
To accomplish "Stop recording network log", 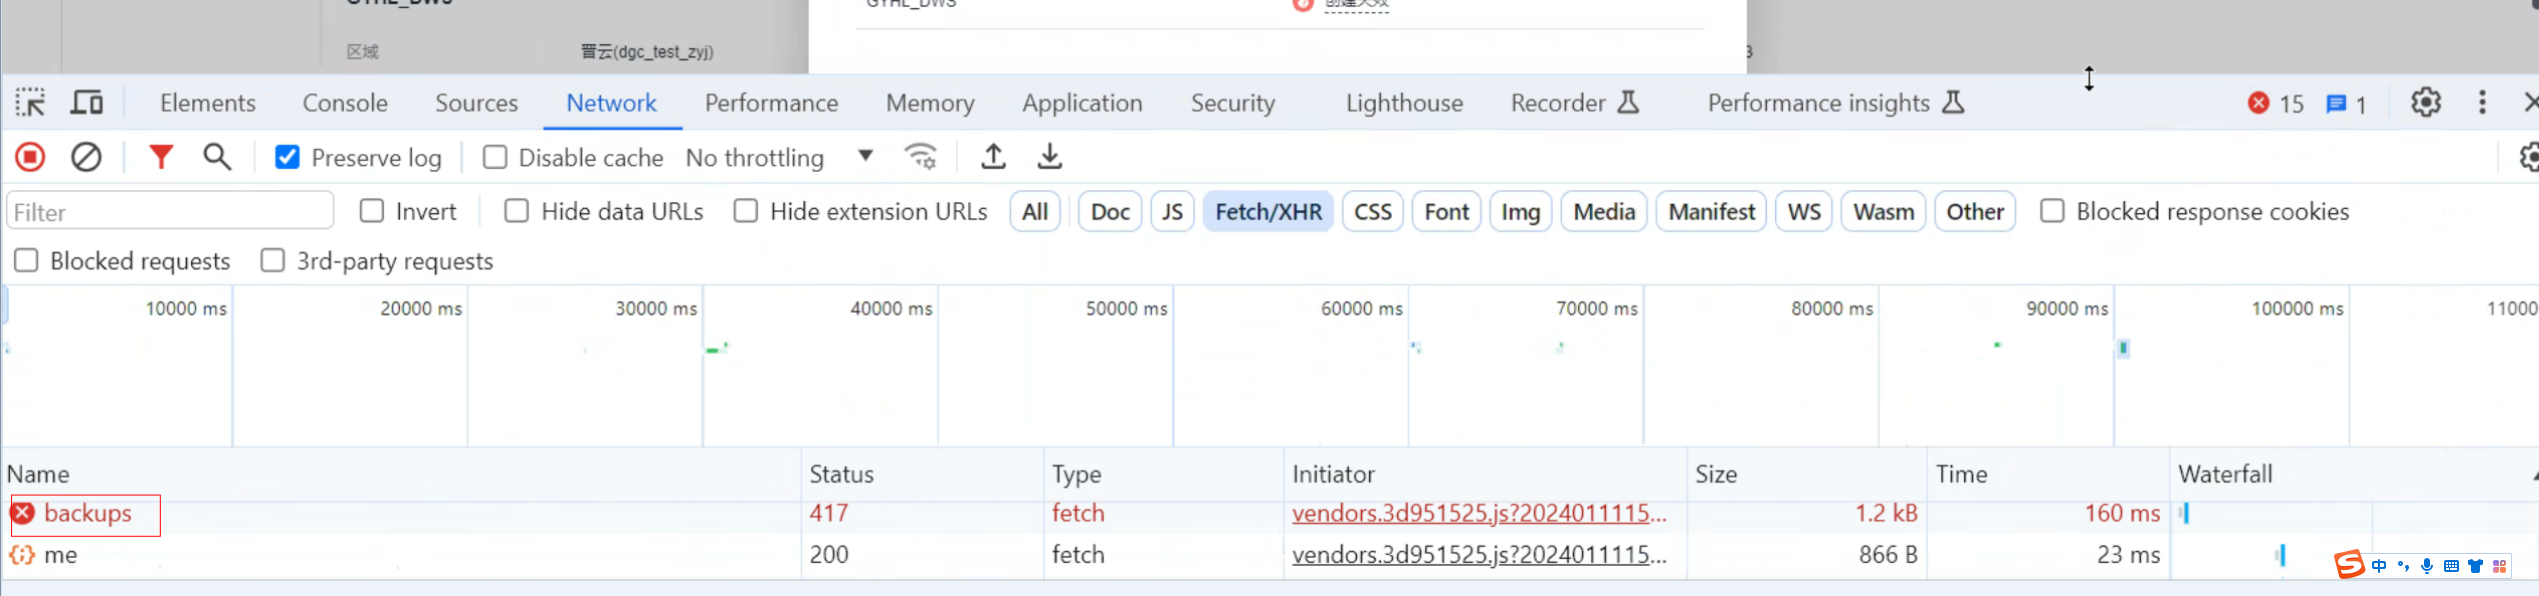I will point(30,158).
